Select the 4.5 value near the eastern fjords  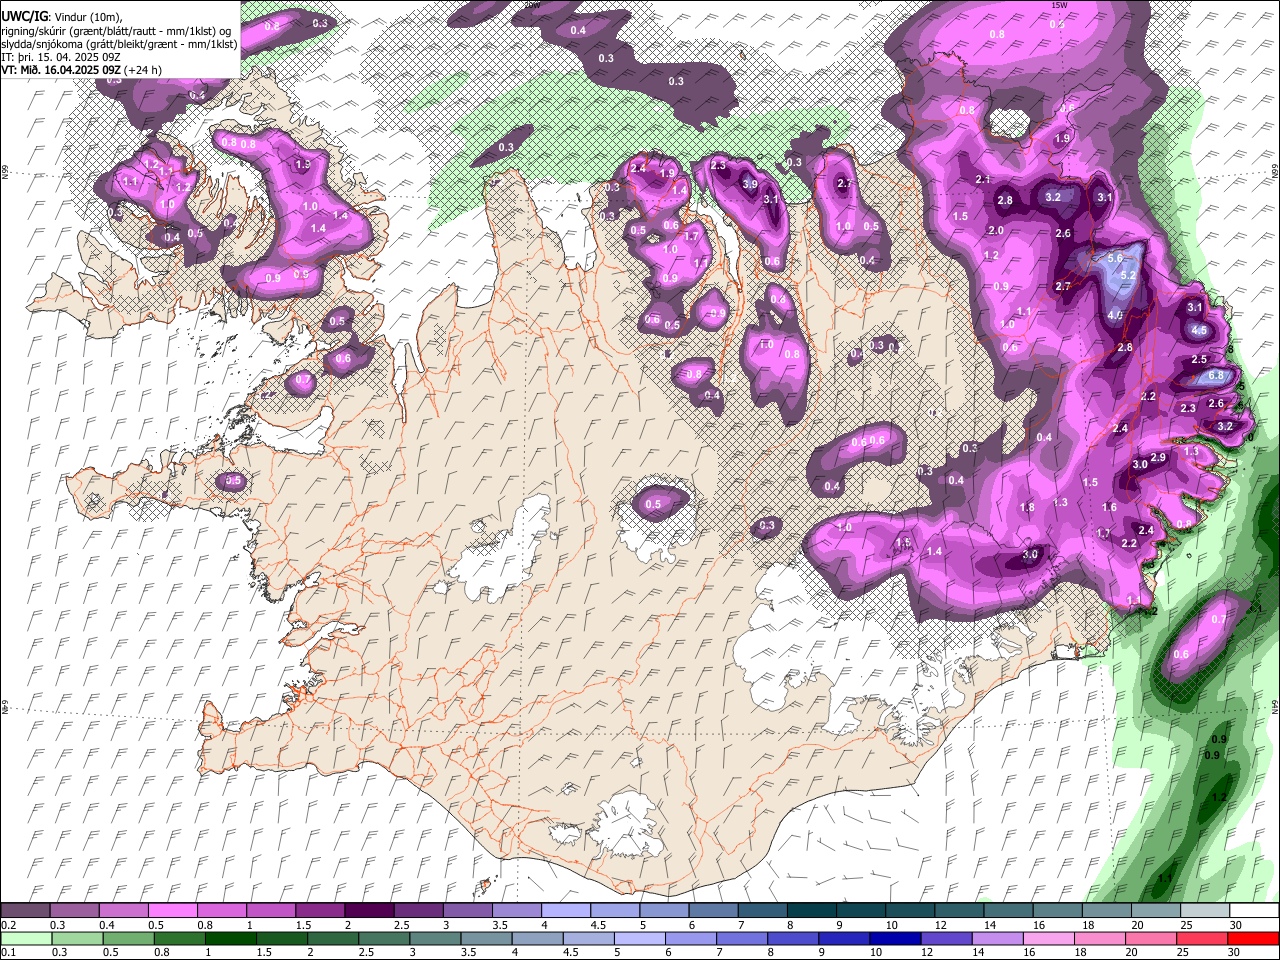point(1200,330)
